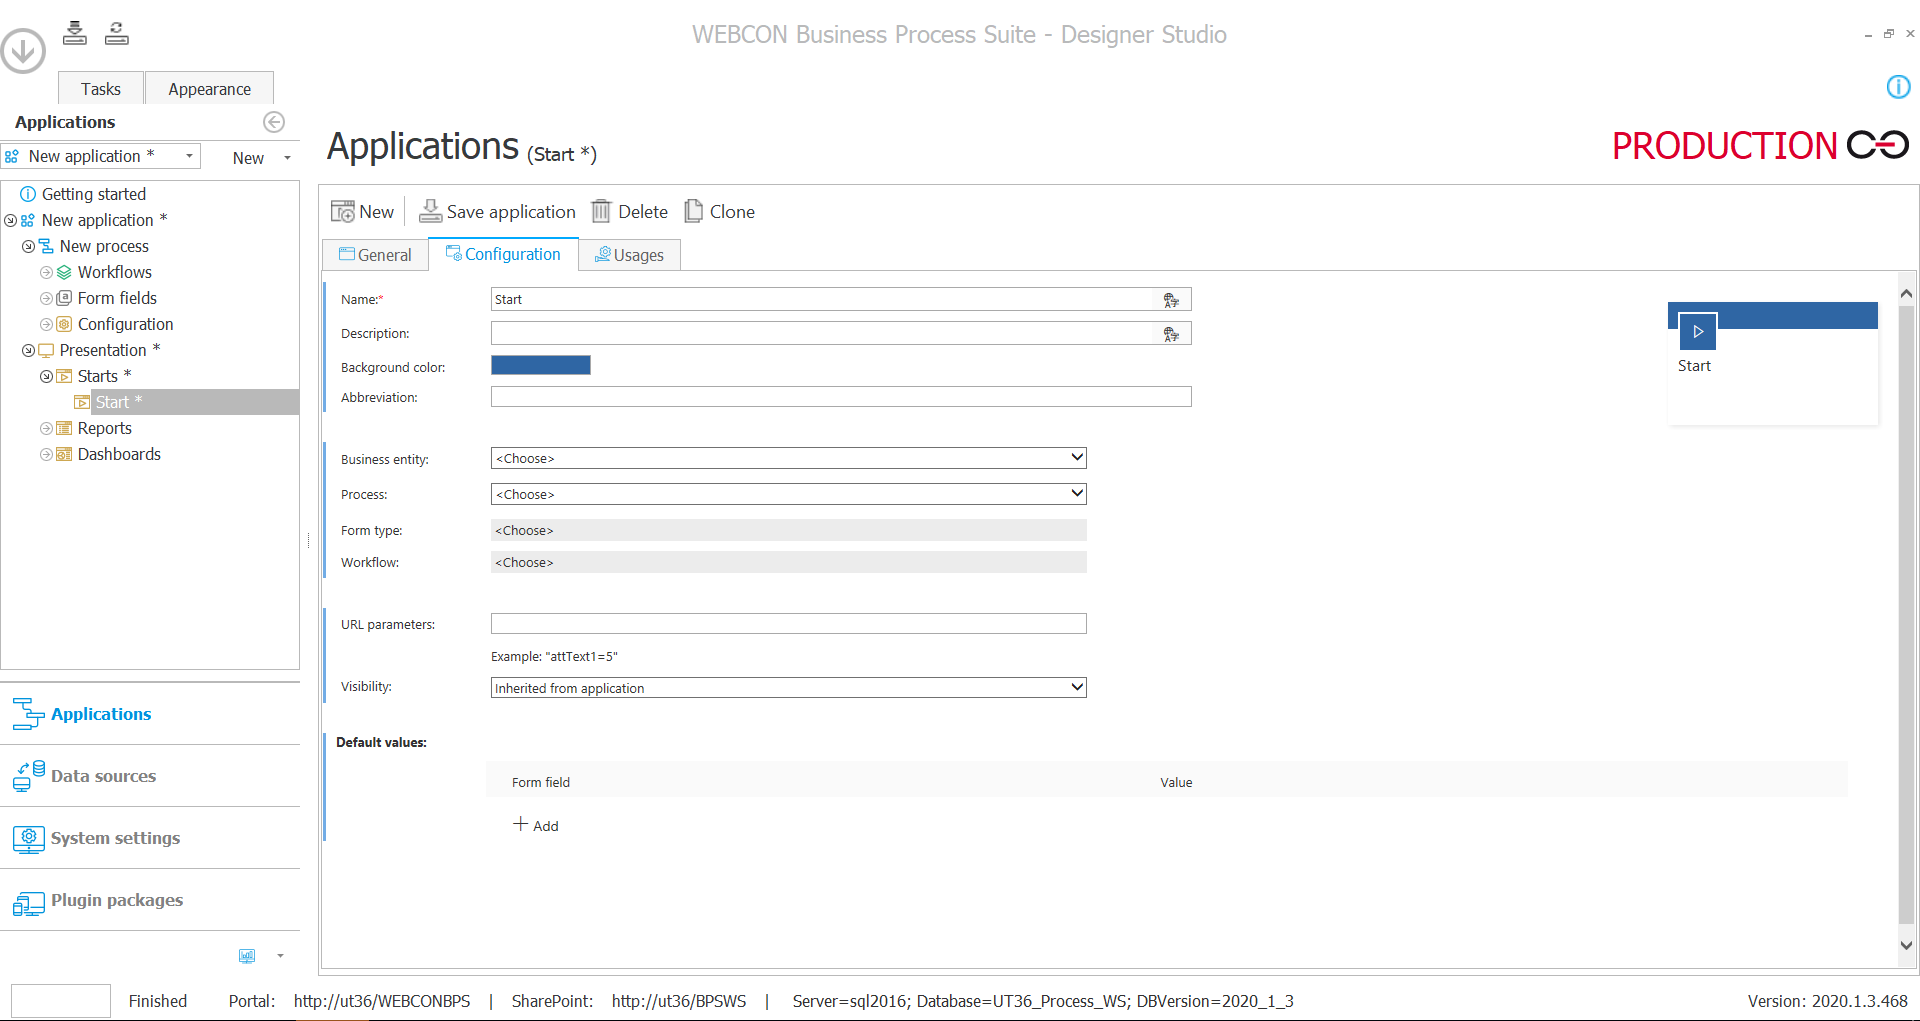Click Add under Default values

536,825
